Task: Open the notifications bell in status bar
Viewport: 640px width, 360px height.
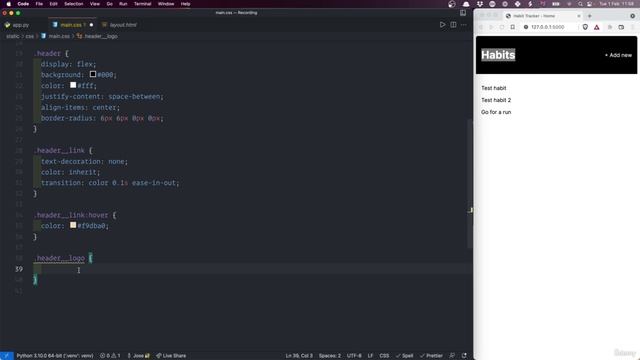Action: [464, 356]
